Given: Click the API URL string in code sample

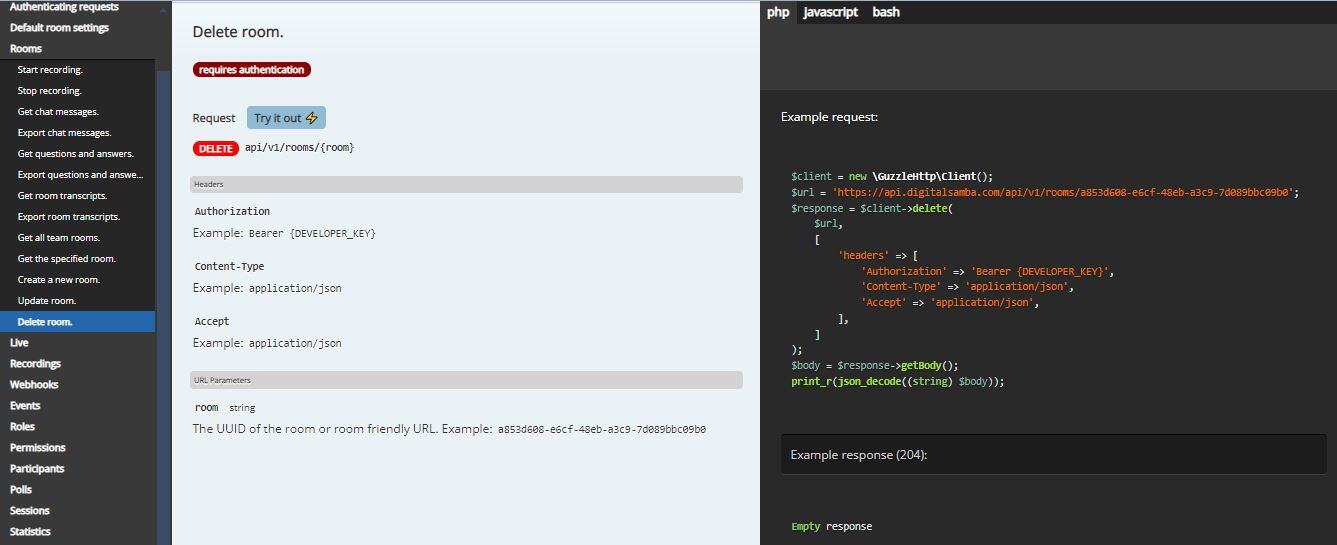Looking at the screenshot, I should click(x=1062, y=192).
